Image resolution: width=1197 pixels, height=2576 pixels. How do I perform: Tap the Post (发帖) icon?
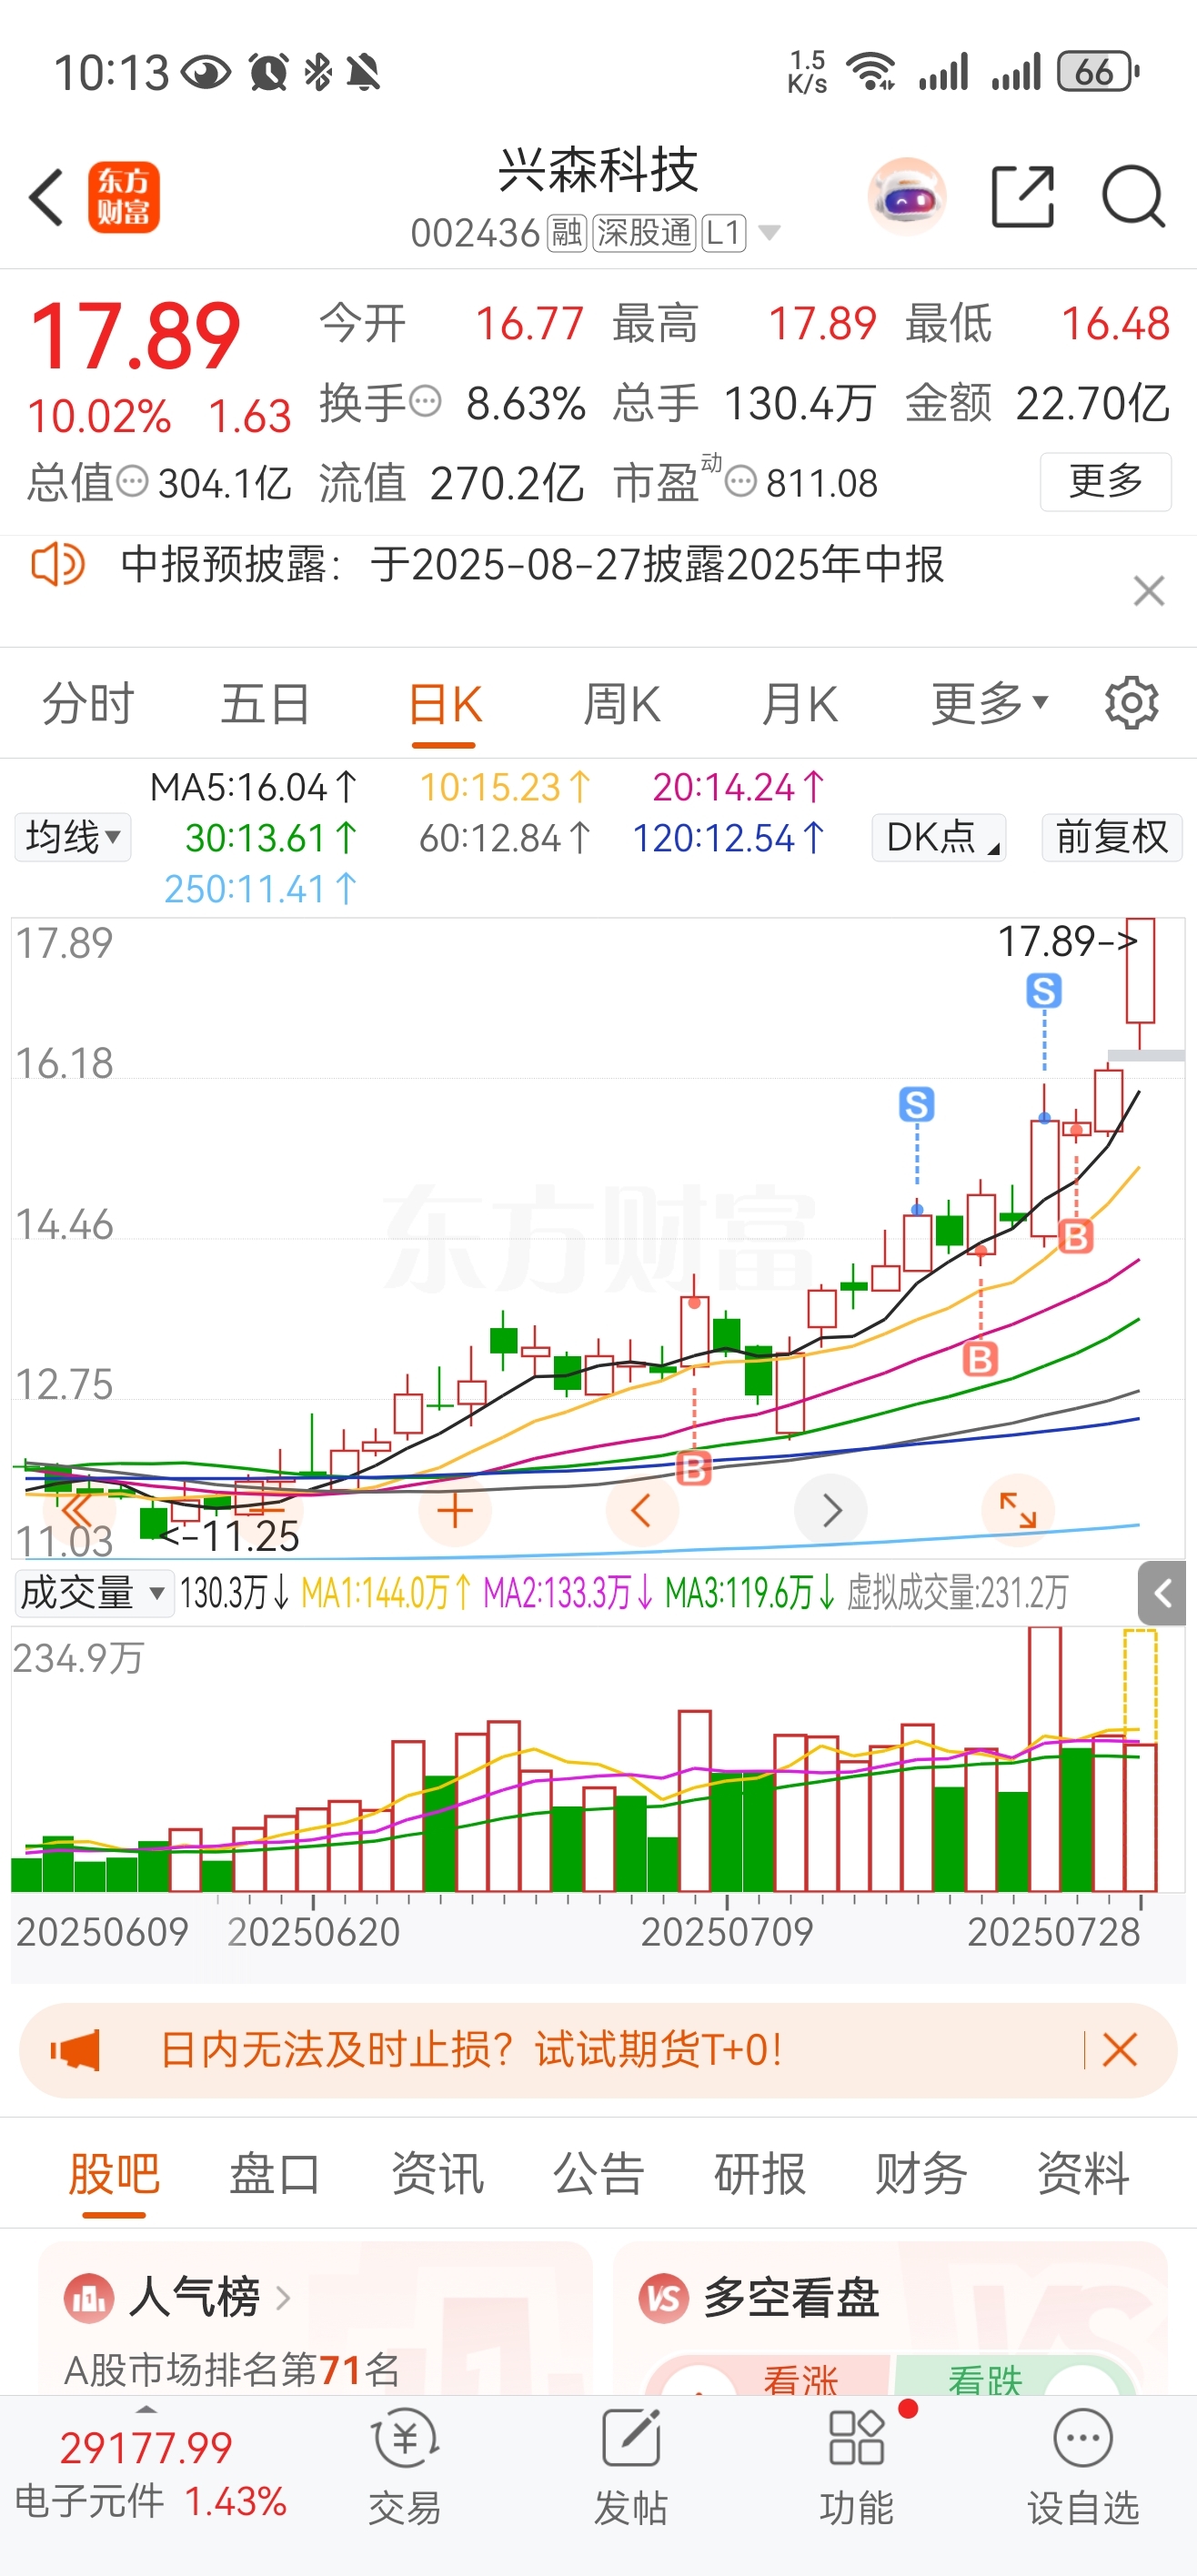[x=631, y=2438]
